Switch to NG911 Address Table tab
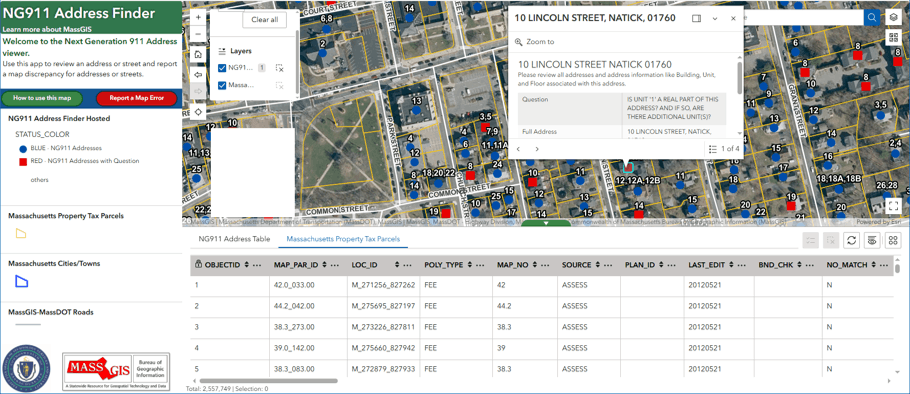Screen dimensions: 910x394 click(x=234, y=238)
